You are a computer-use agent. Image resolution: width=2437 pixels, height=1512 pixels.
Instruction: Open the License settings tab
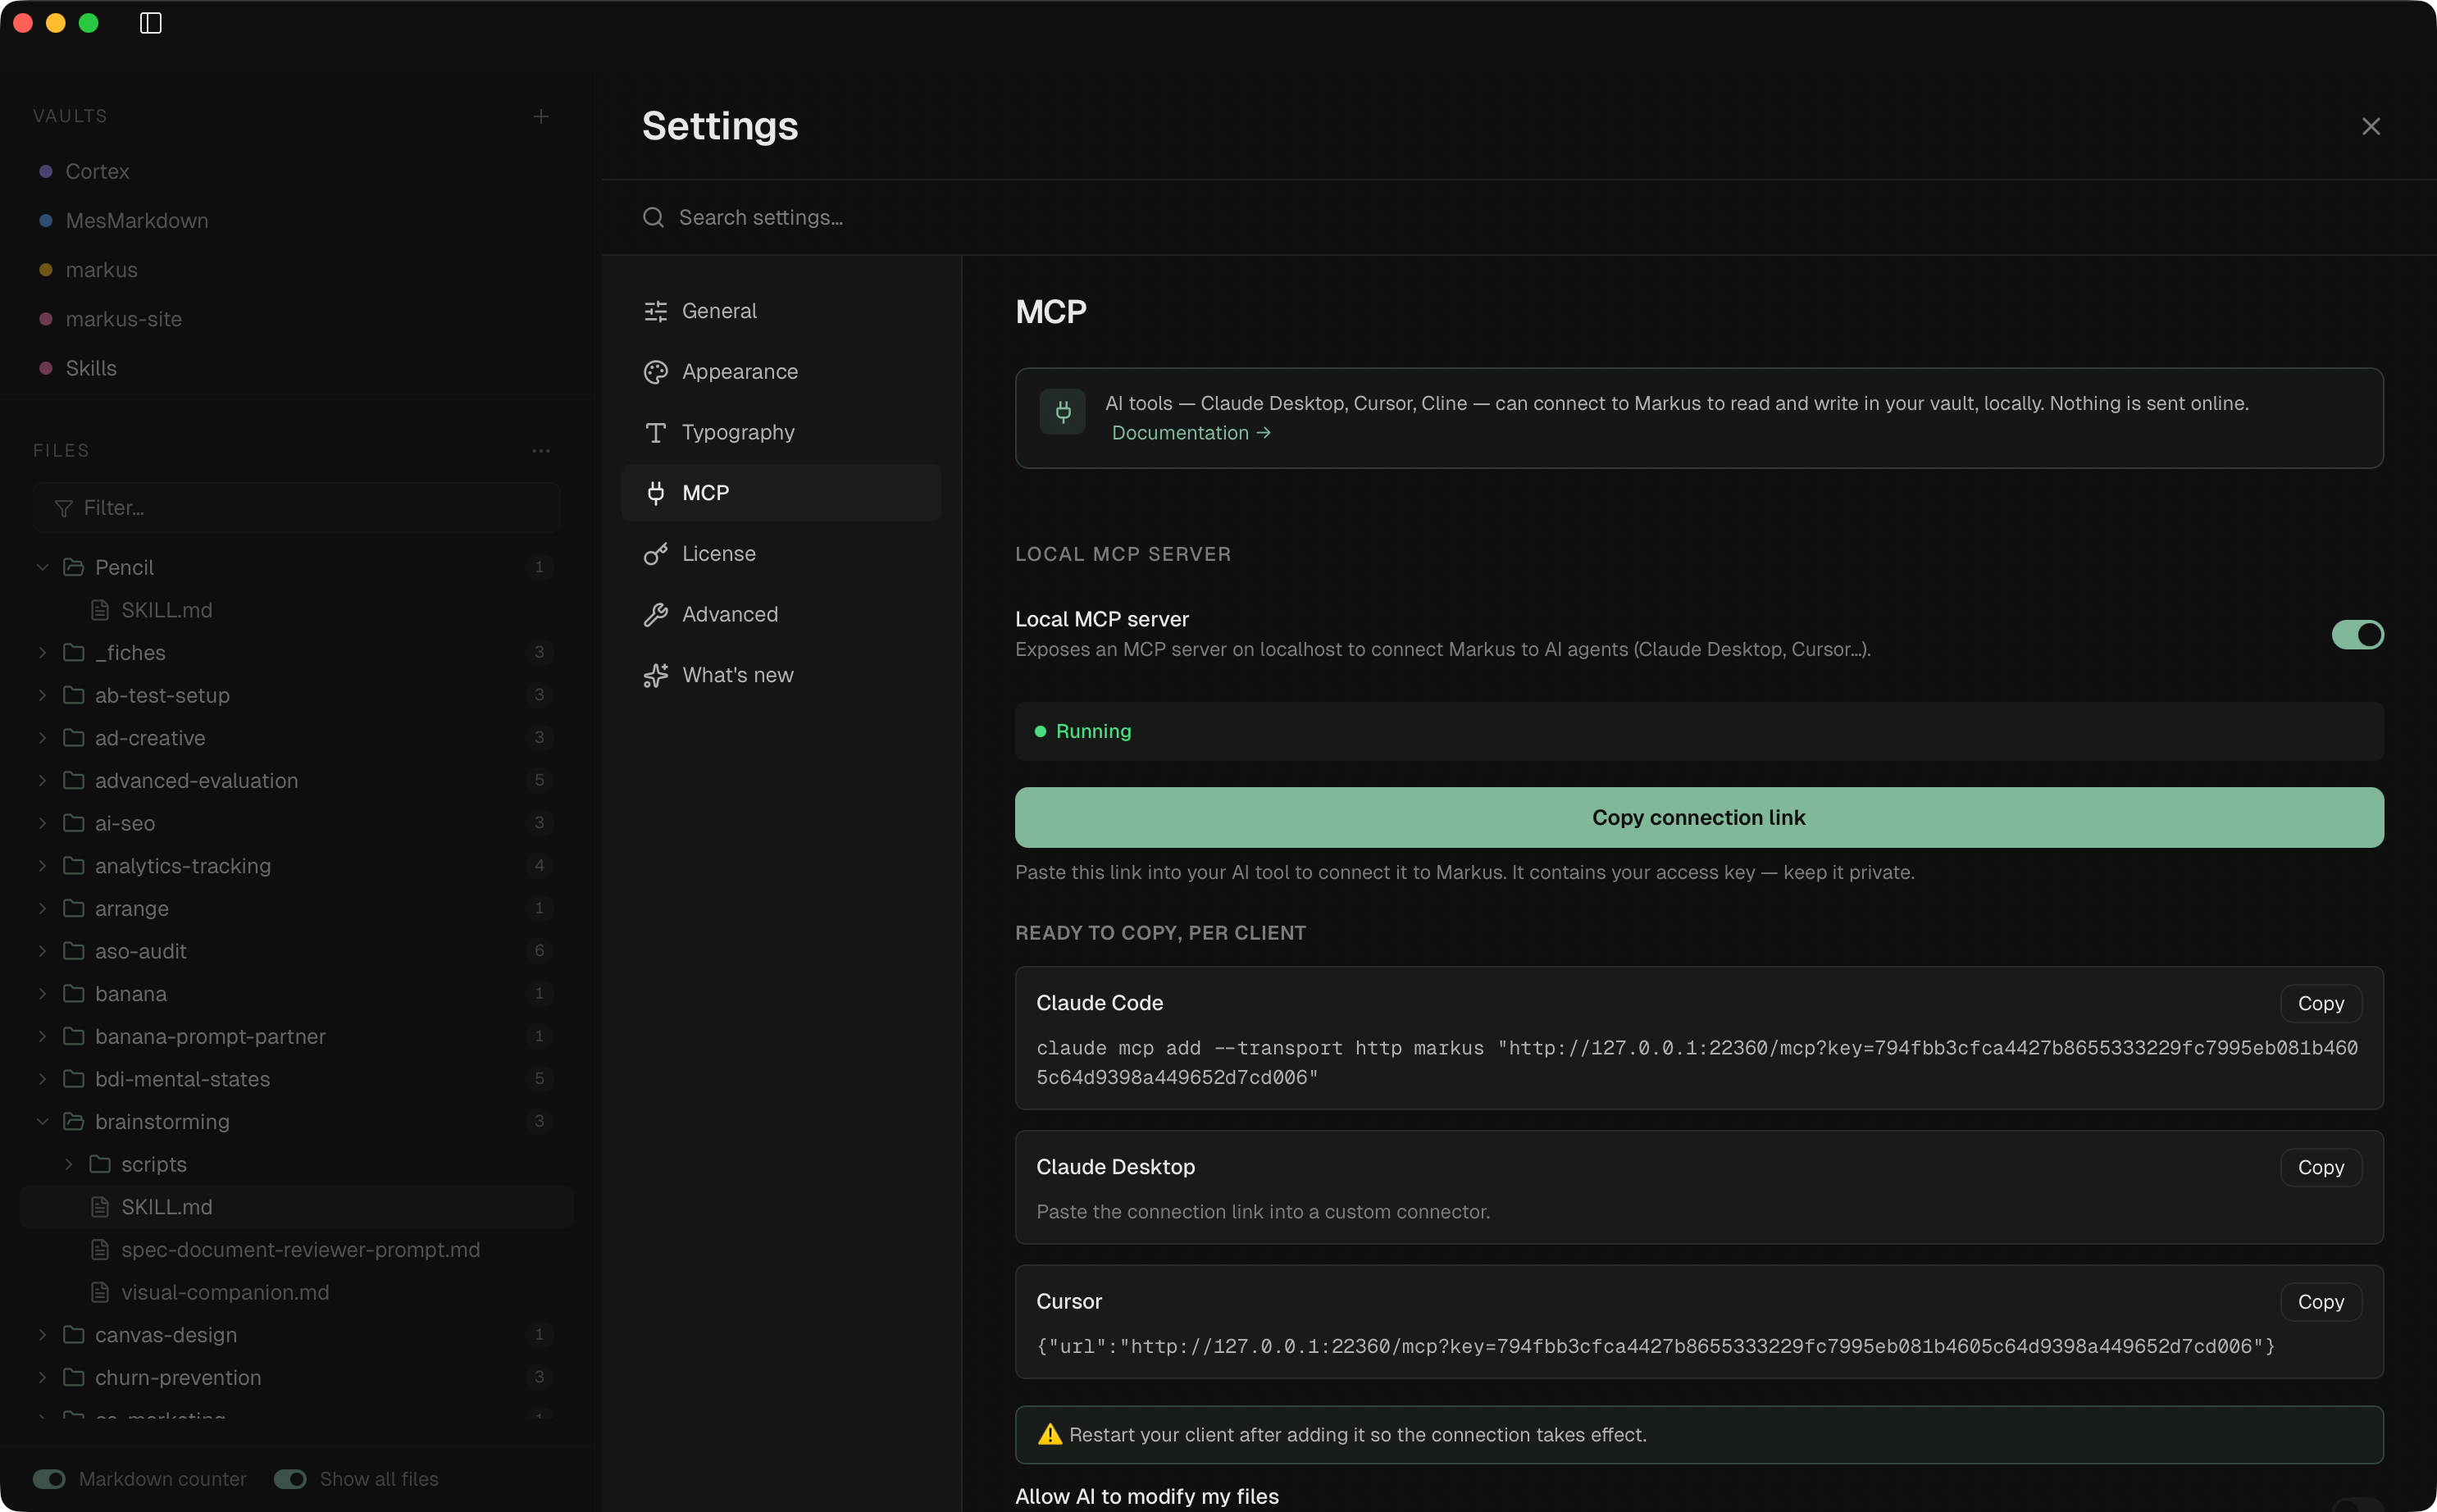pos(781,554)
